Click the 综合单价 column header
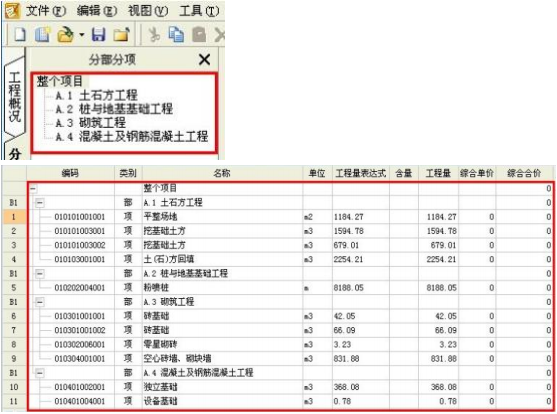 coord(477,173)
